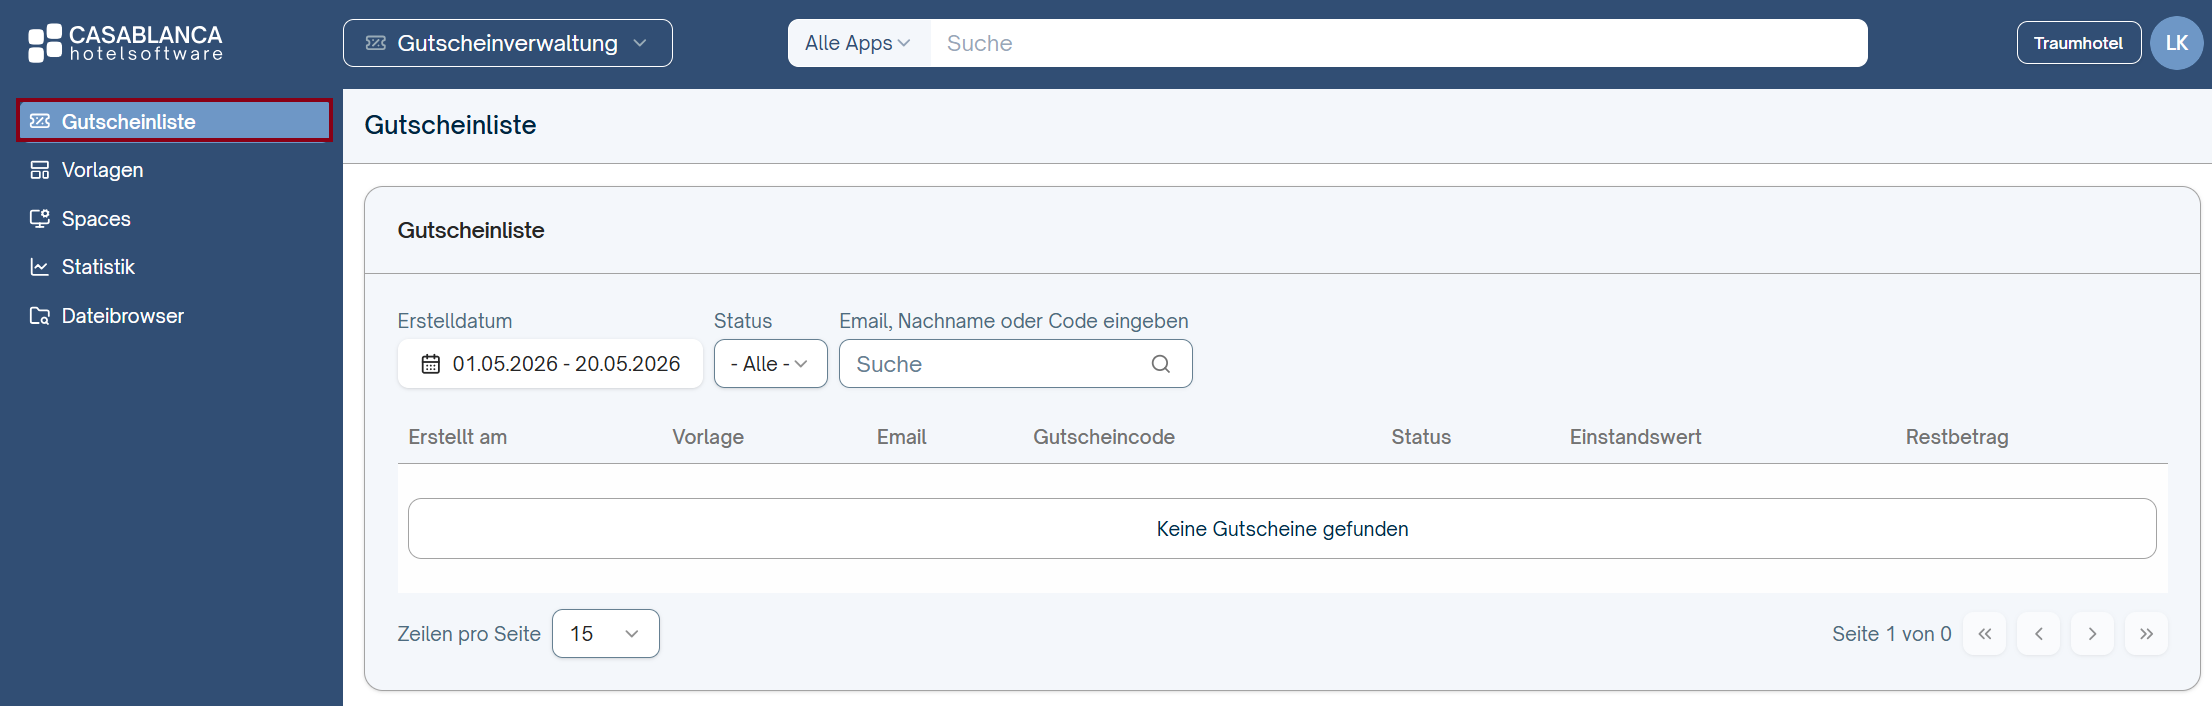Open Vorlagen in the sidebar
The image size is (2212, 706).
pos(174,170)
